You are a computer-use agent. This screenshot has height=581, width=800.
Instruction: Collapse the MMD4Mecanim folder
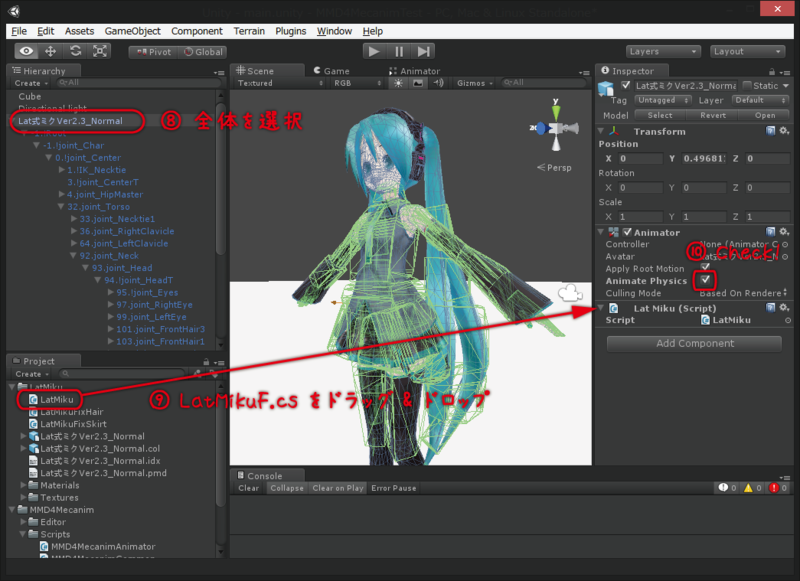(x=12, y=510)
